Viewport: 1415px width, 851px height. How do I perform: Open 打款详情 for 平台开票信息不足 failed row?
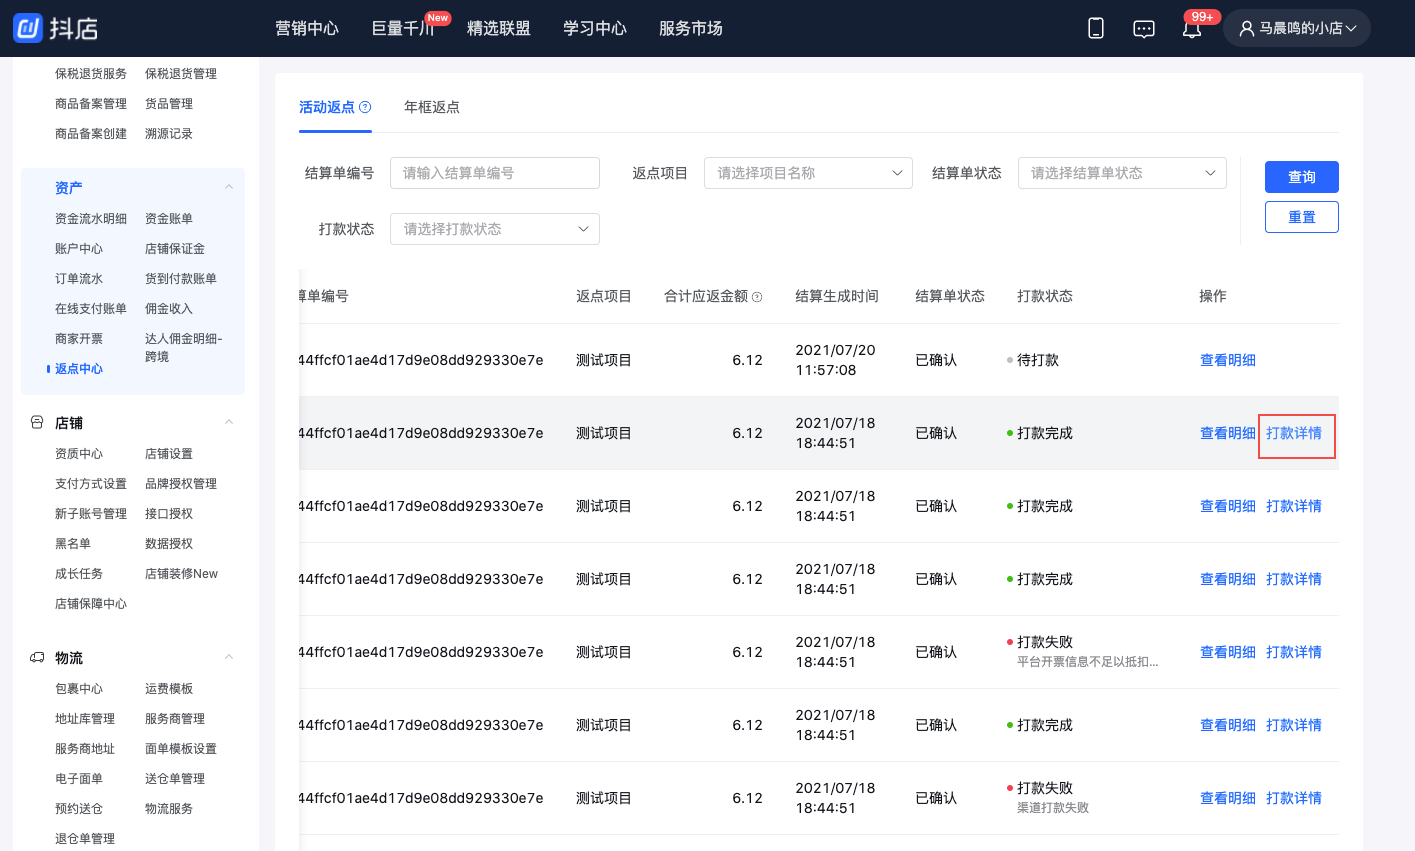[1294, 652]
